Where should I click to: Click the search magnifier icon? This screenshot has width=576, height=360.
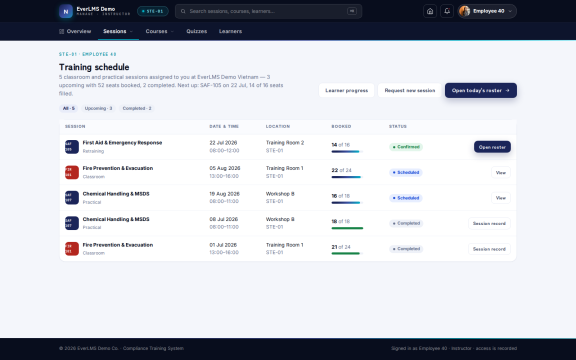[183, 11]
